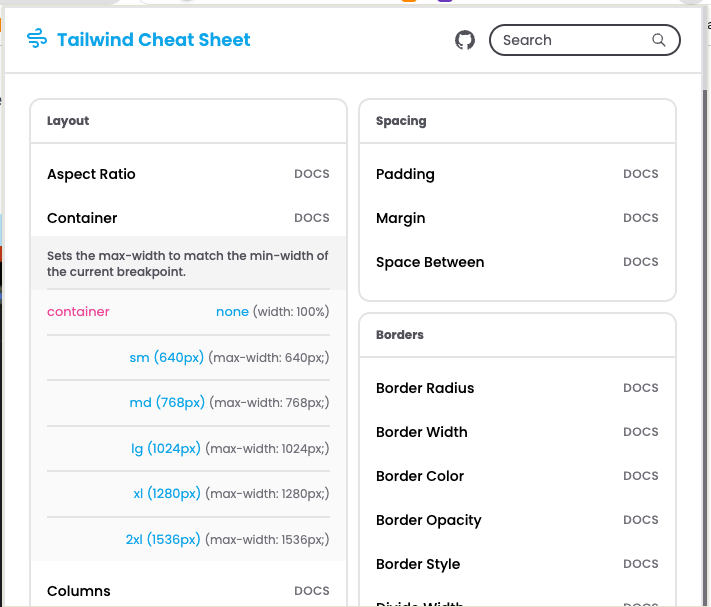The image size is (711, 607).
Task: Expand the Padding section
Action: [405, 174]
